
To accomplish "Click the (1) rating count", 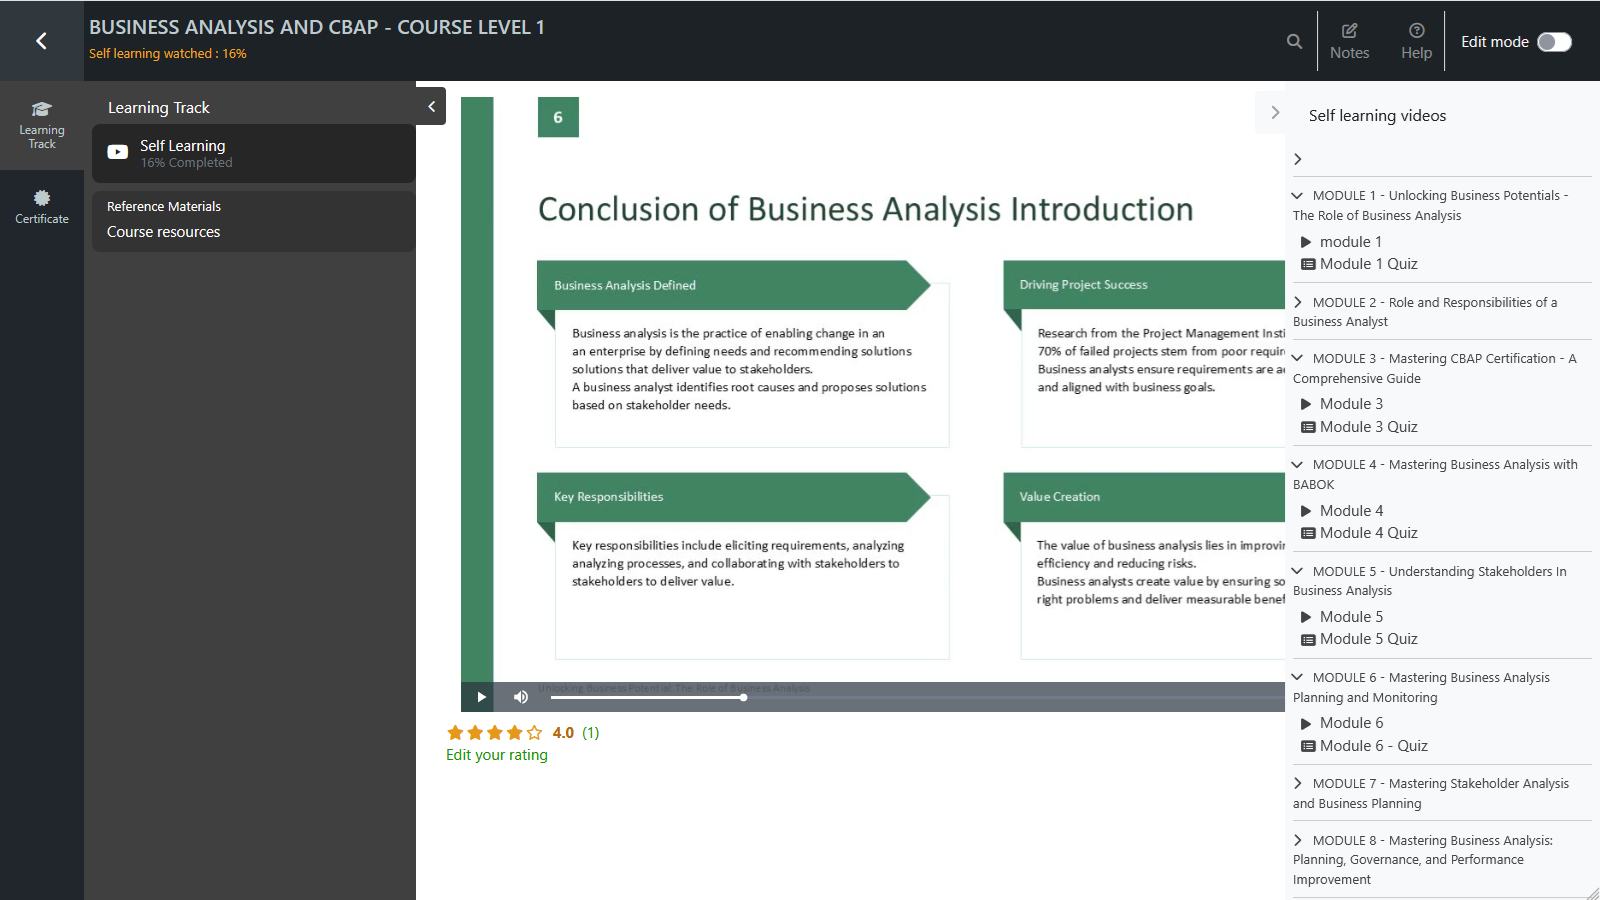I will pos(591,733).
